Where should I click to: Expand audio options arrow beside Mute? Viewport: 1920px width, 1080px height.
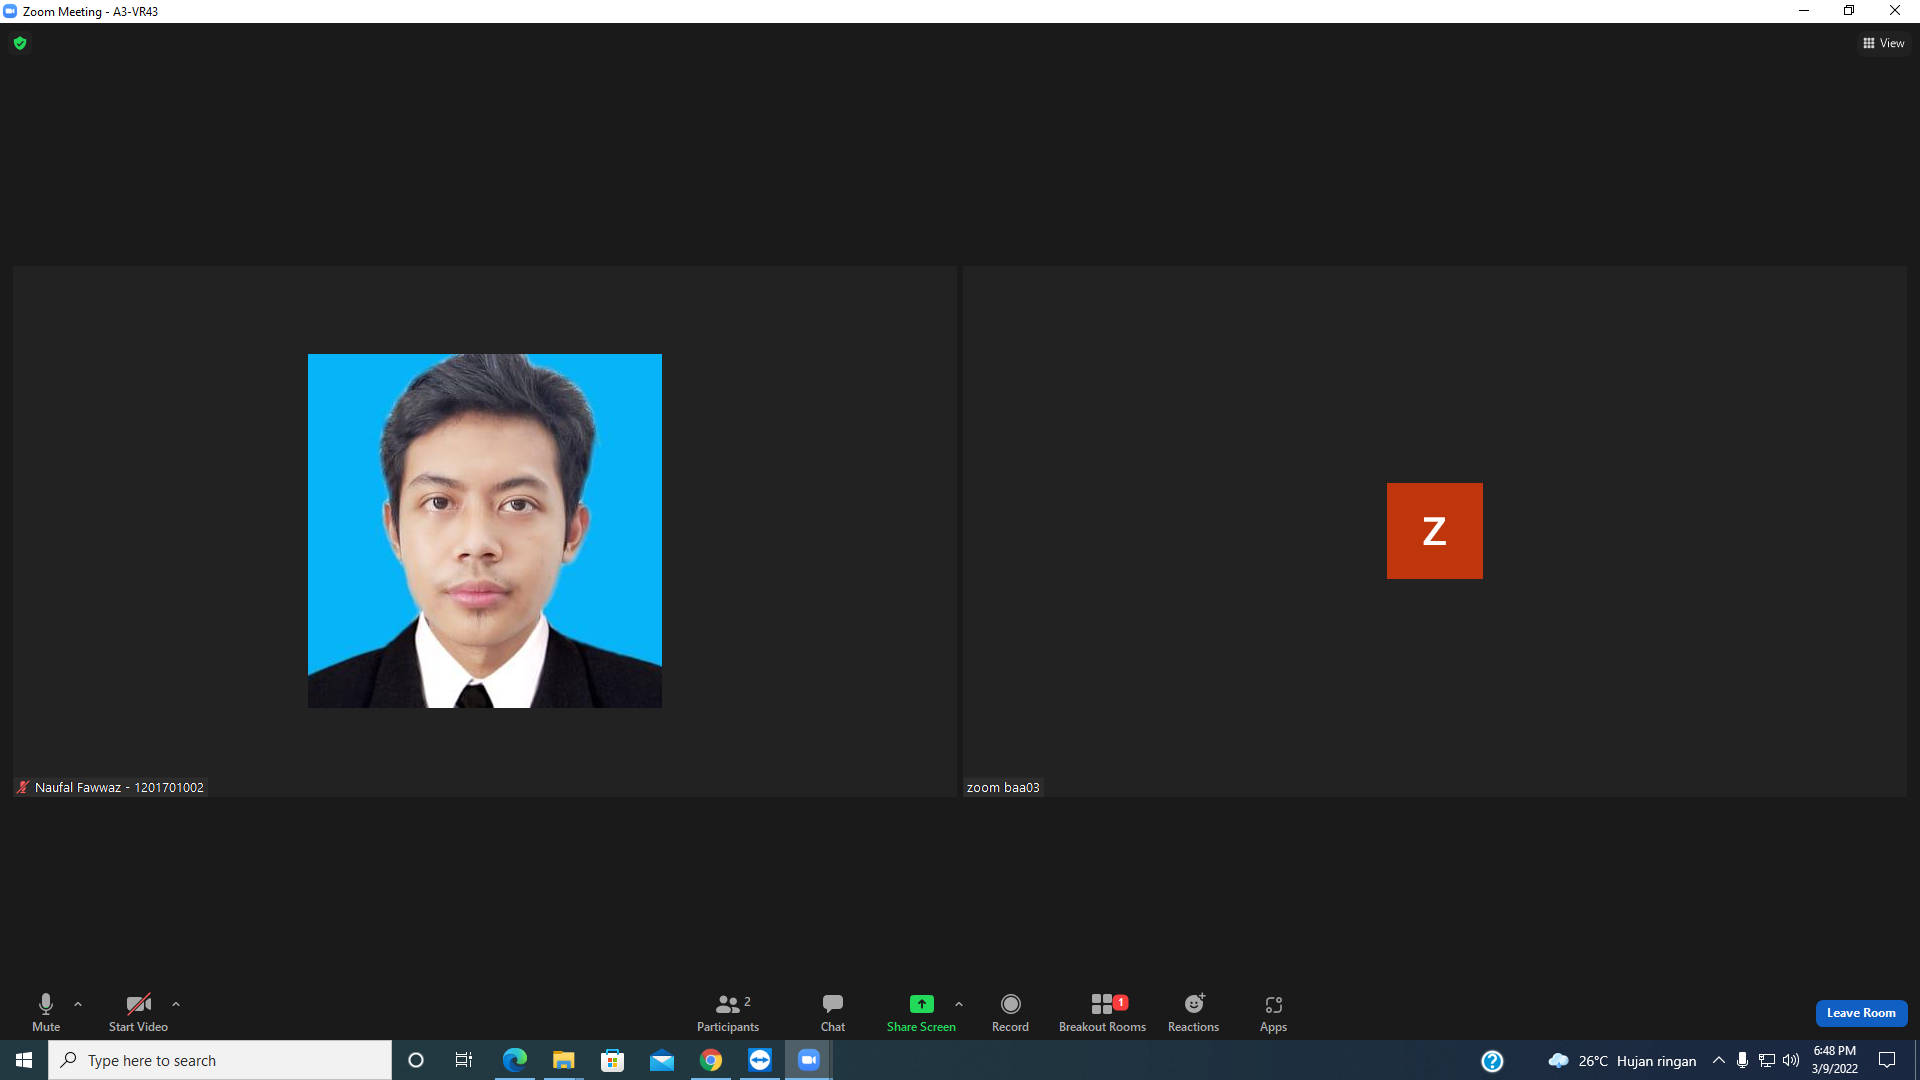coord(78,1004)
